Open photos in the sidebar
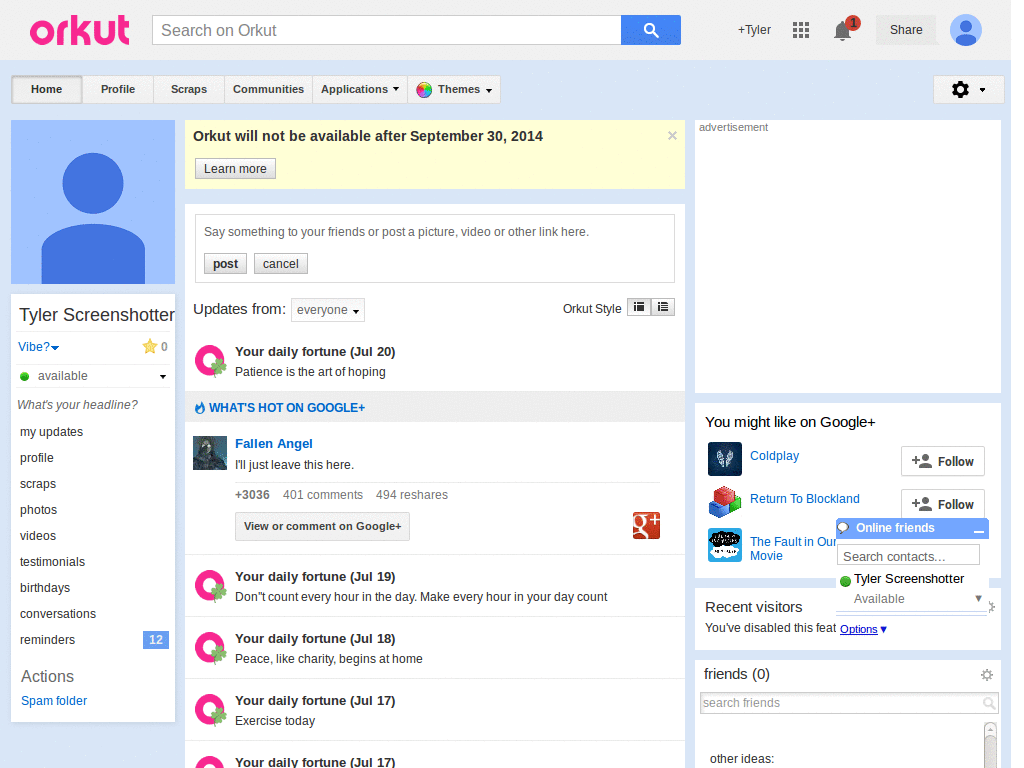The image size is (1024, 768). 39,509
